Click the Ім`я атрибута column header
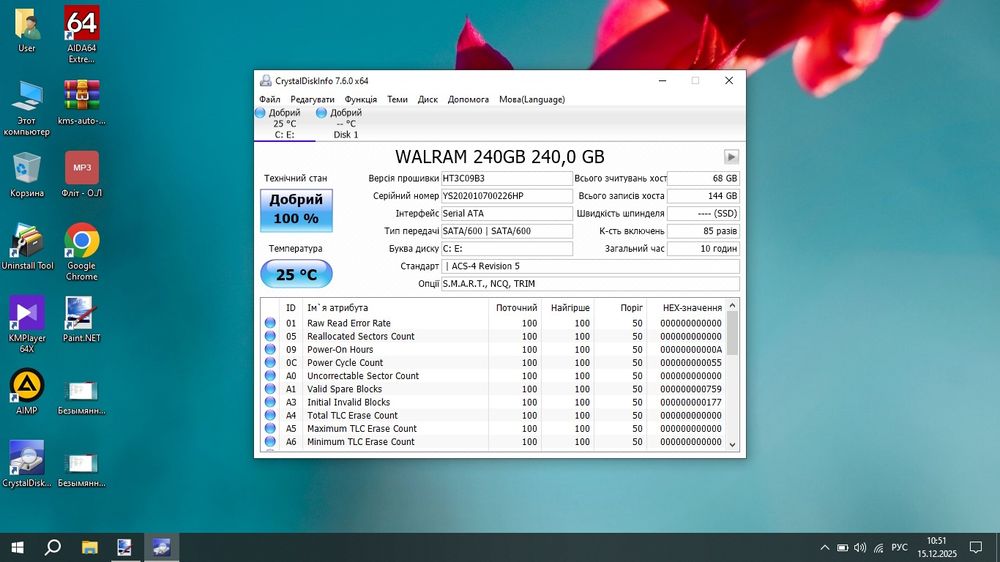This screenshot has height=562, width=1000. coord(395,307)
